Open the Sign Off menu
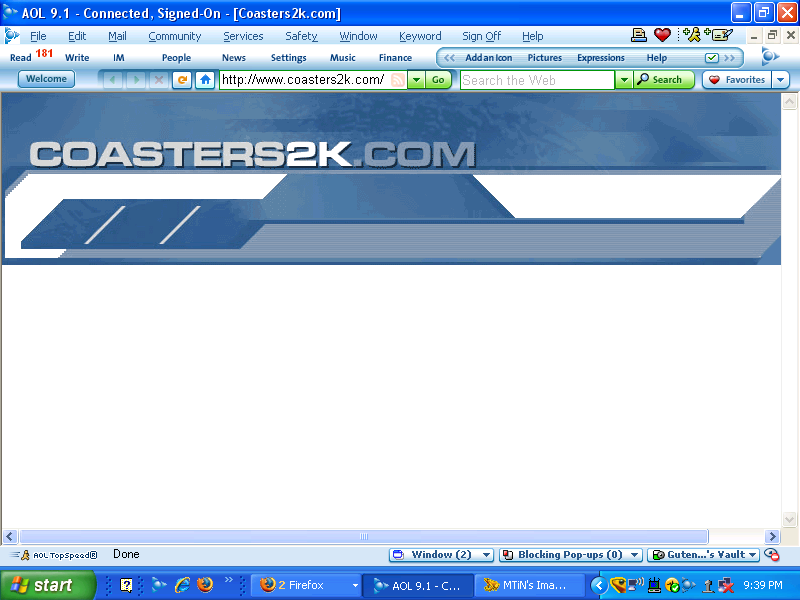Screen dimensions: 800x600 coord(482,36)
